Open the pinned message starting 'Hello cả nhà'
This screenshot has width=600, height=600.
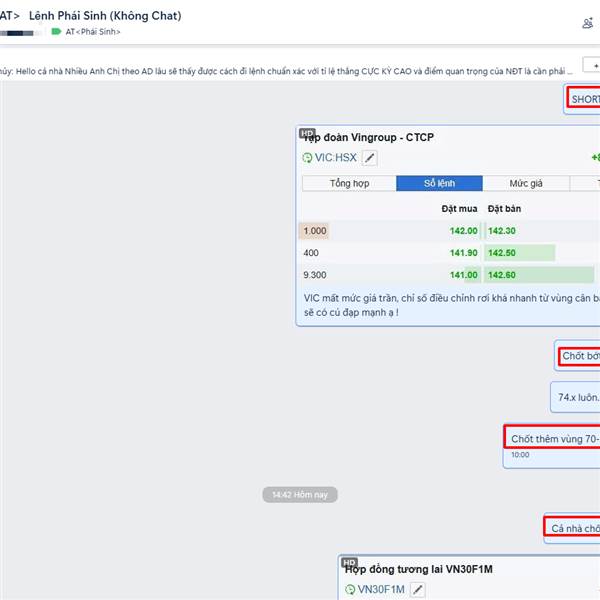pyautogui.click(x=286, y=71)
